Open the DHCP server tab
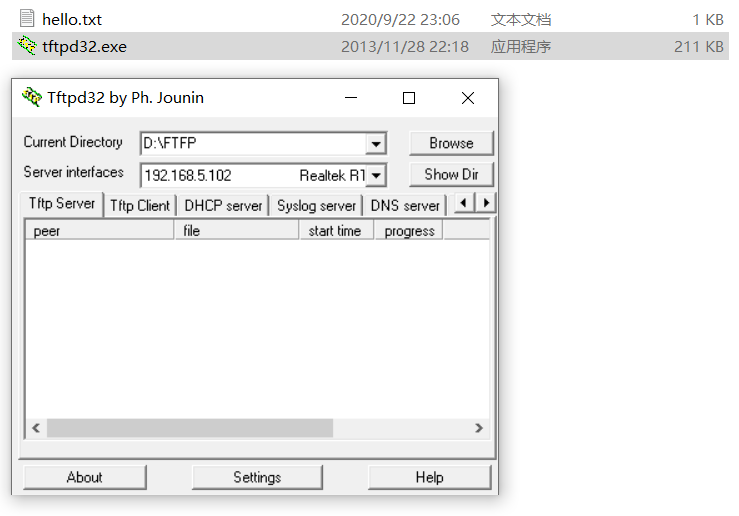Image resolution: width=739 pixels, height=516 pixels. pos(223,206)
